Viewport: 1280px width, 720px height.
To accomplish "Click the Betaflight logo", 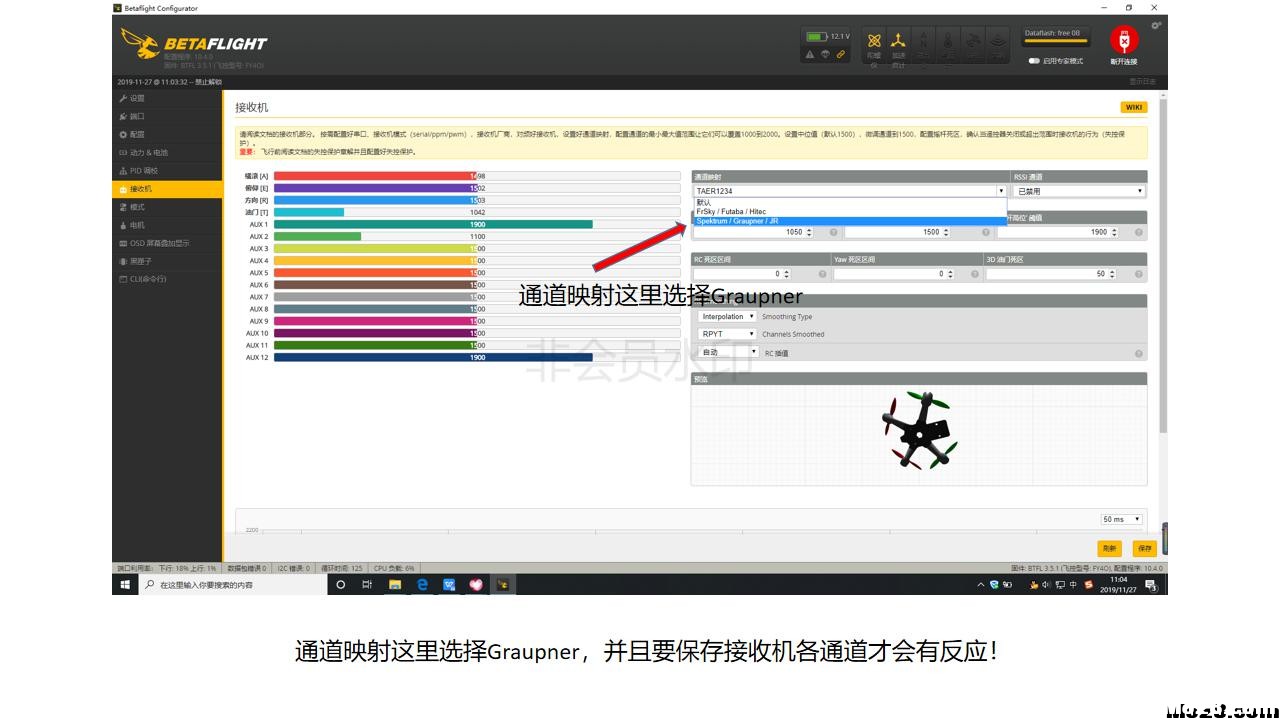I will coord(194,43).
